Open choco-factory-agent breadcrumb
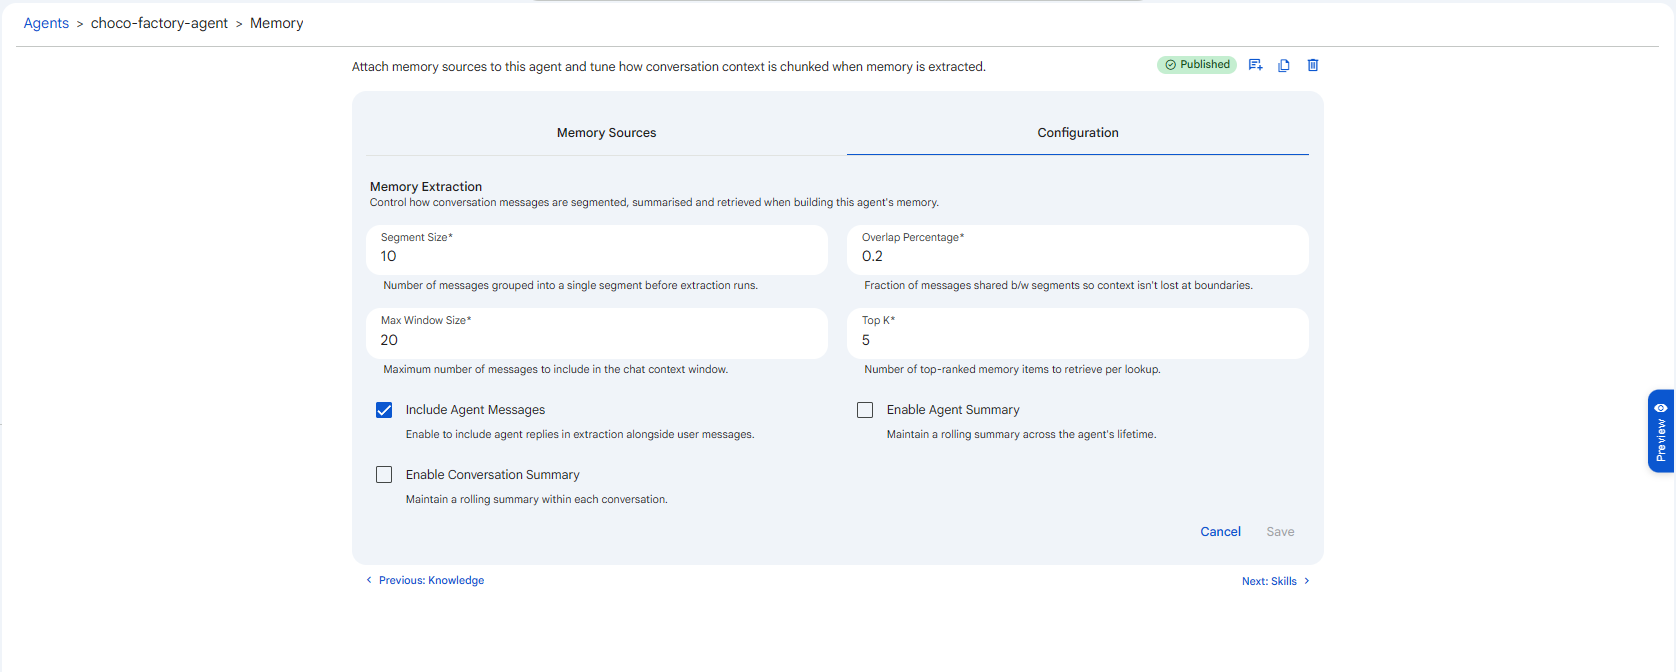Image resolution: width=1676 pixels, height=672 pixels. (x=159, y=23)
